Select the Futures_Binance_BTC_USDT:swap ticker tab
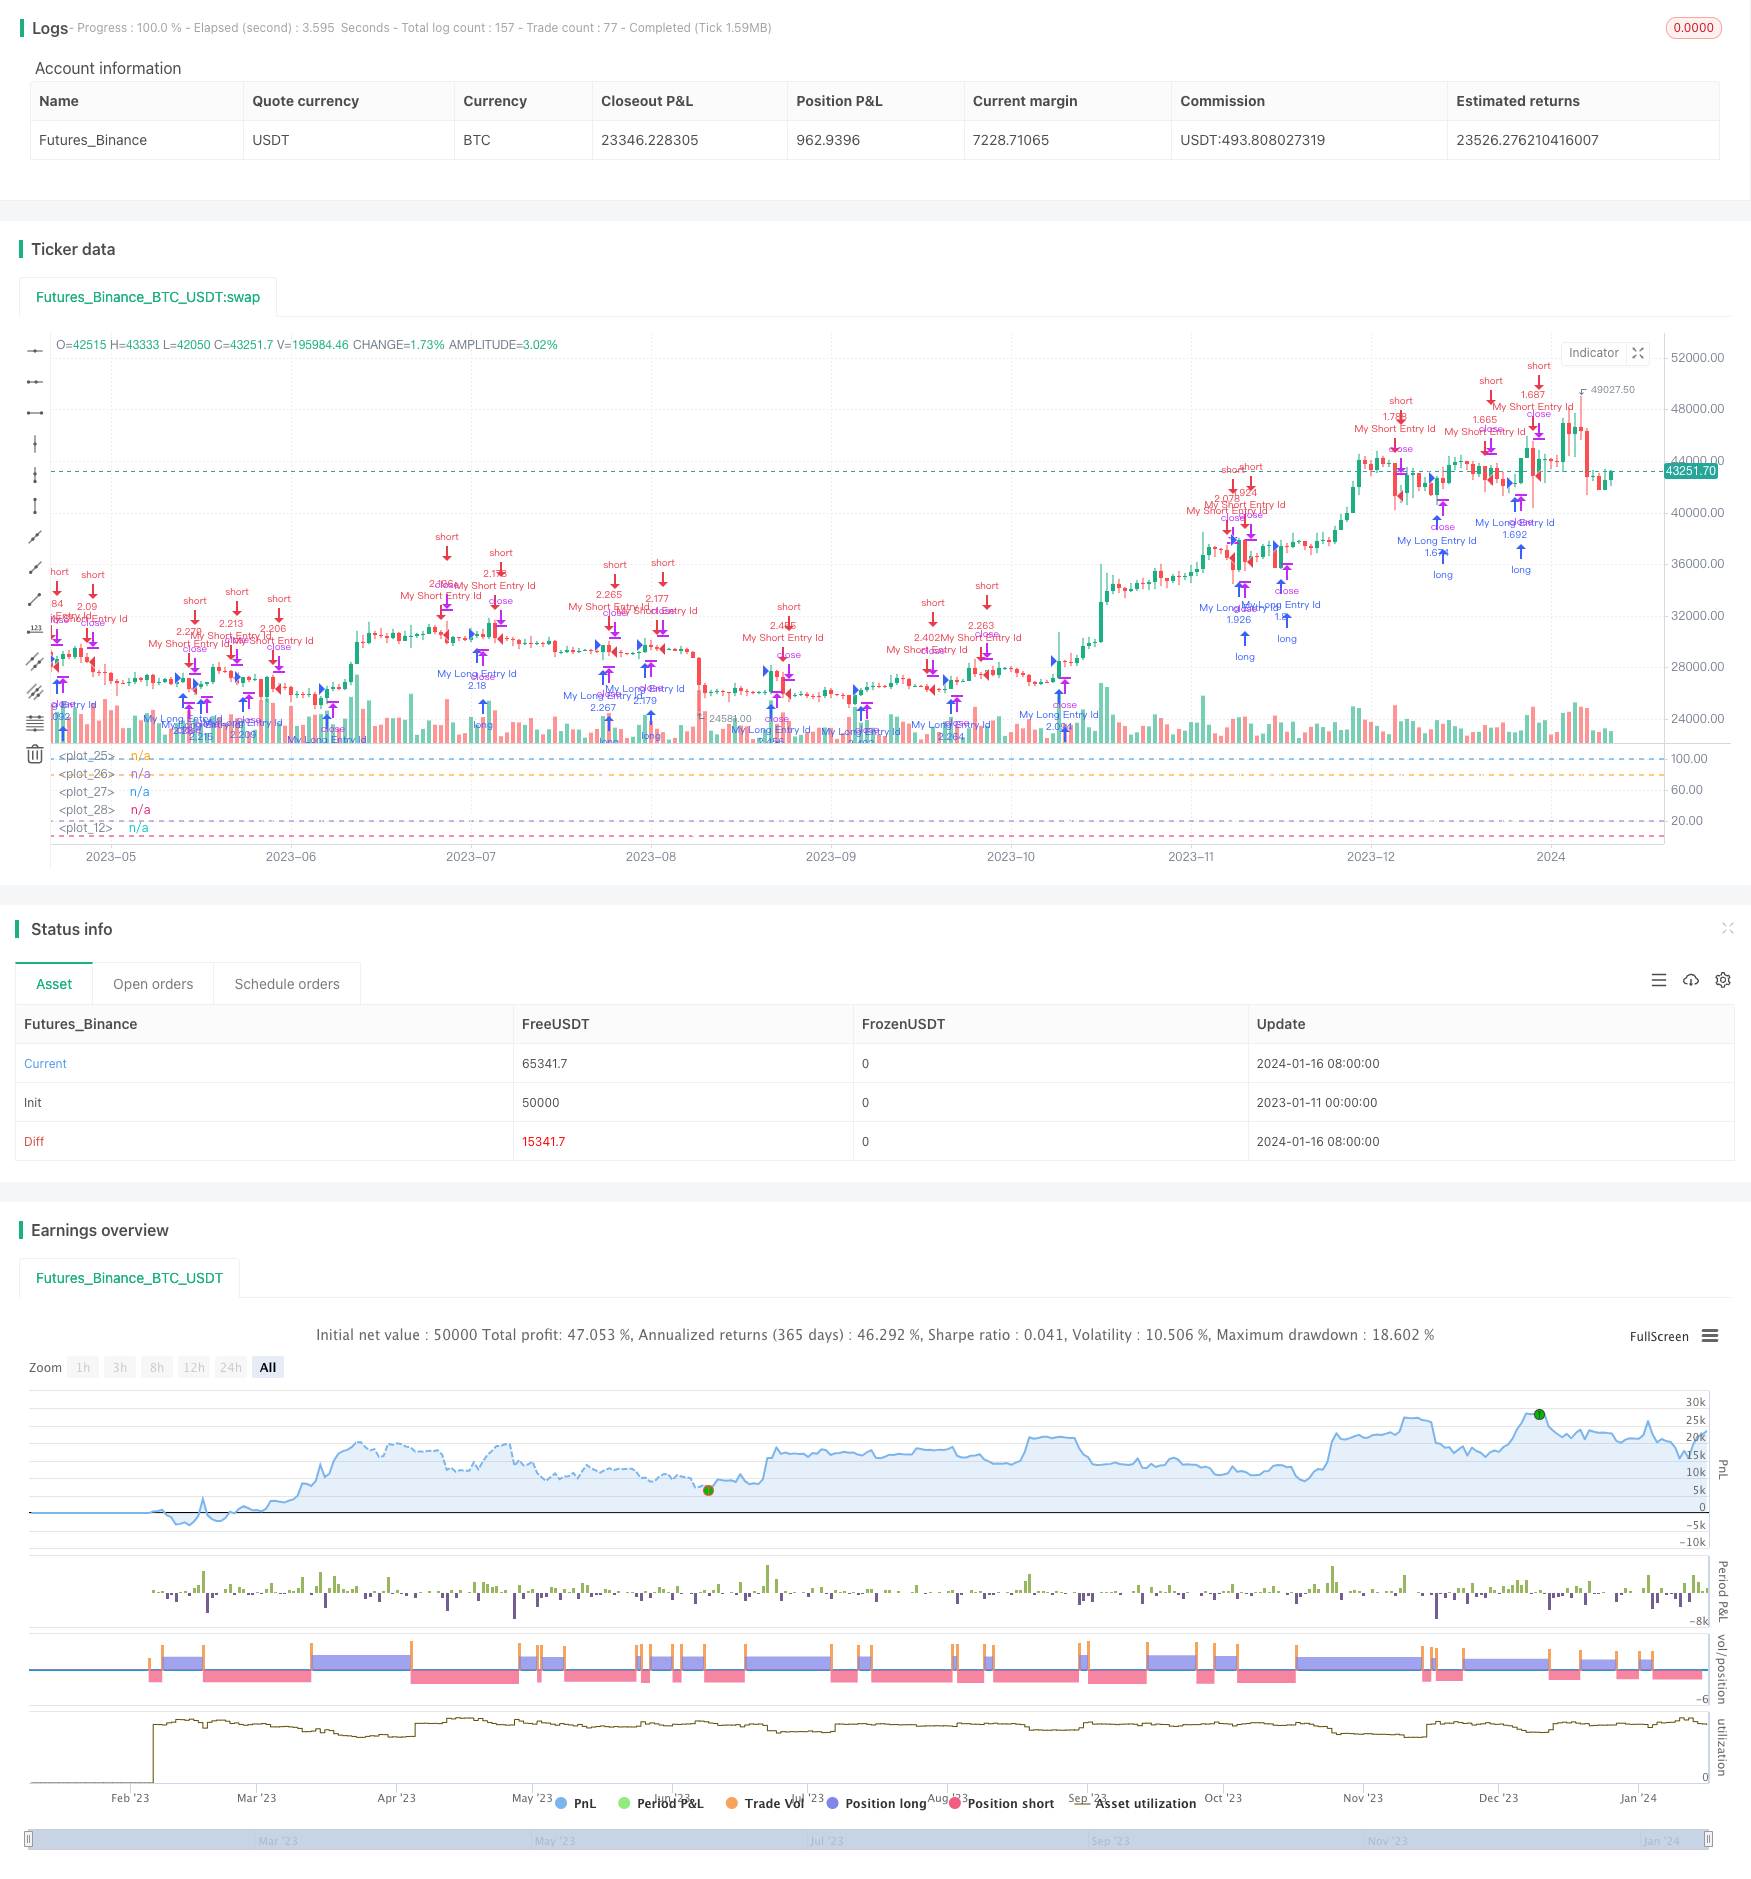Viewport: 1751px width, 1879px height. [148, 297]
